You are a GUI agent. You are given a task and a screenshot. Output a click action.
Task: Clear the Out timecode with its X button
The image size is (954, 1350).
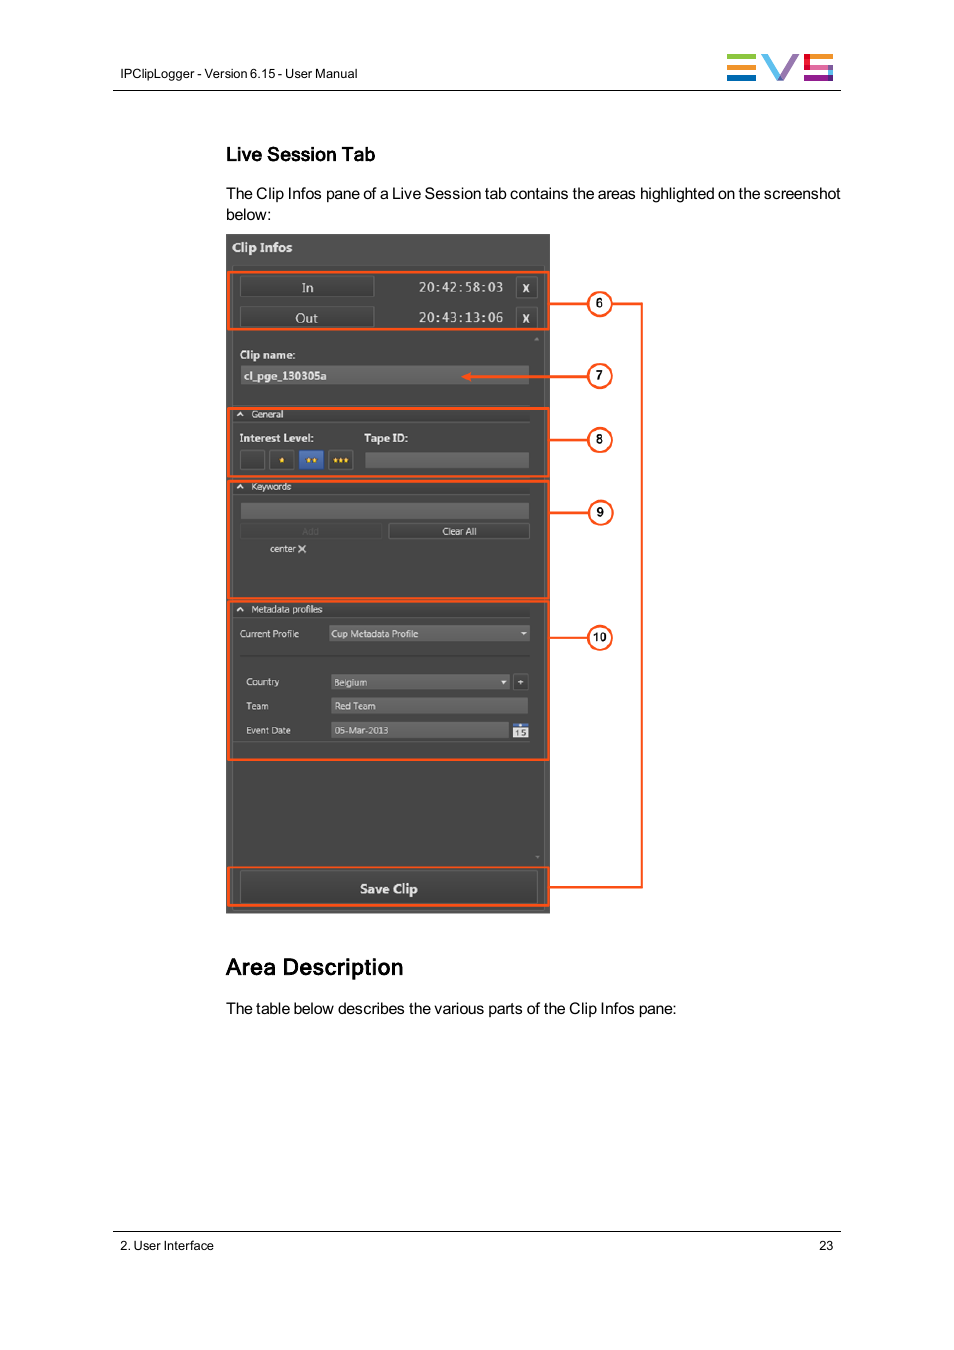point(526,318)
